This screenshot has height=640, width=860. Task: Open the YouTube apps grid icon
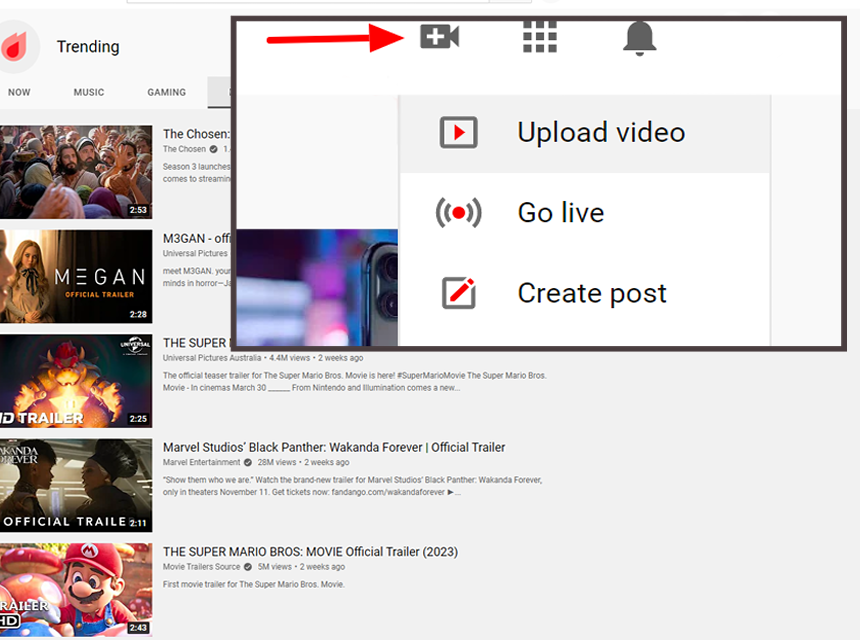(540, 37)
